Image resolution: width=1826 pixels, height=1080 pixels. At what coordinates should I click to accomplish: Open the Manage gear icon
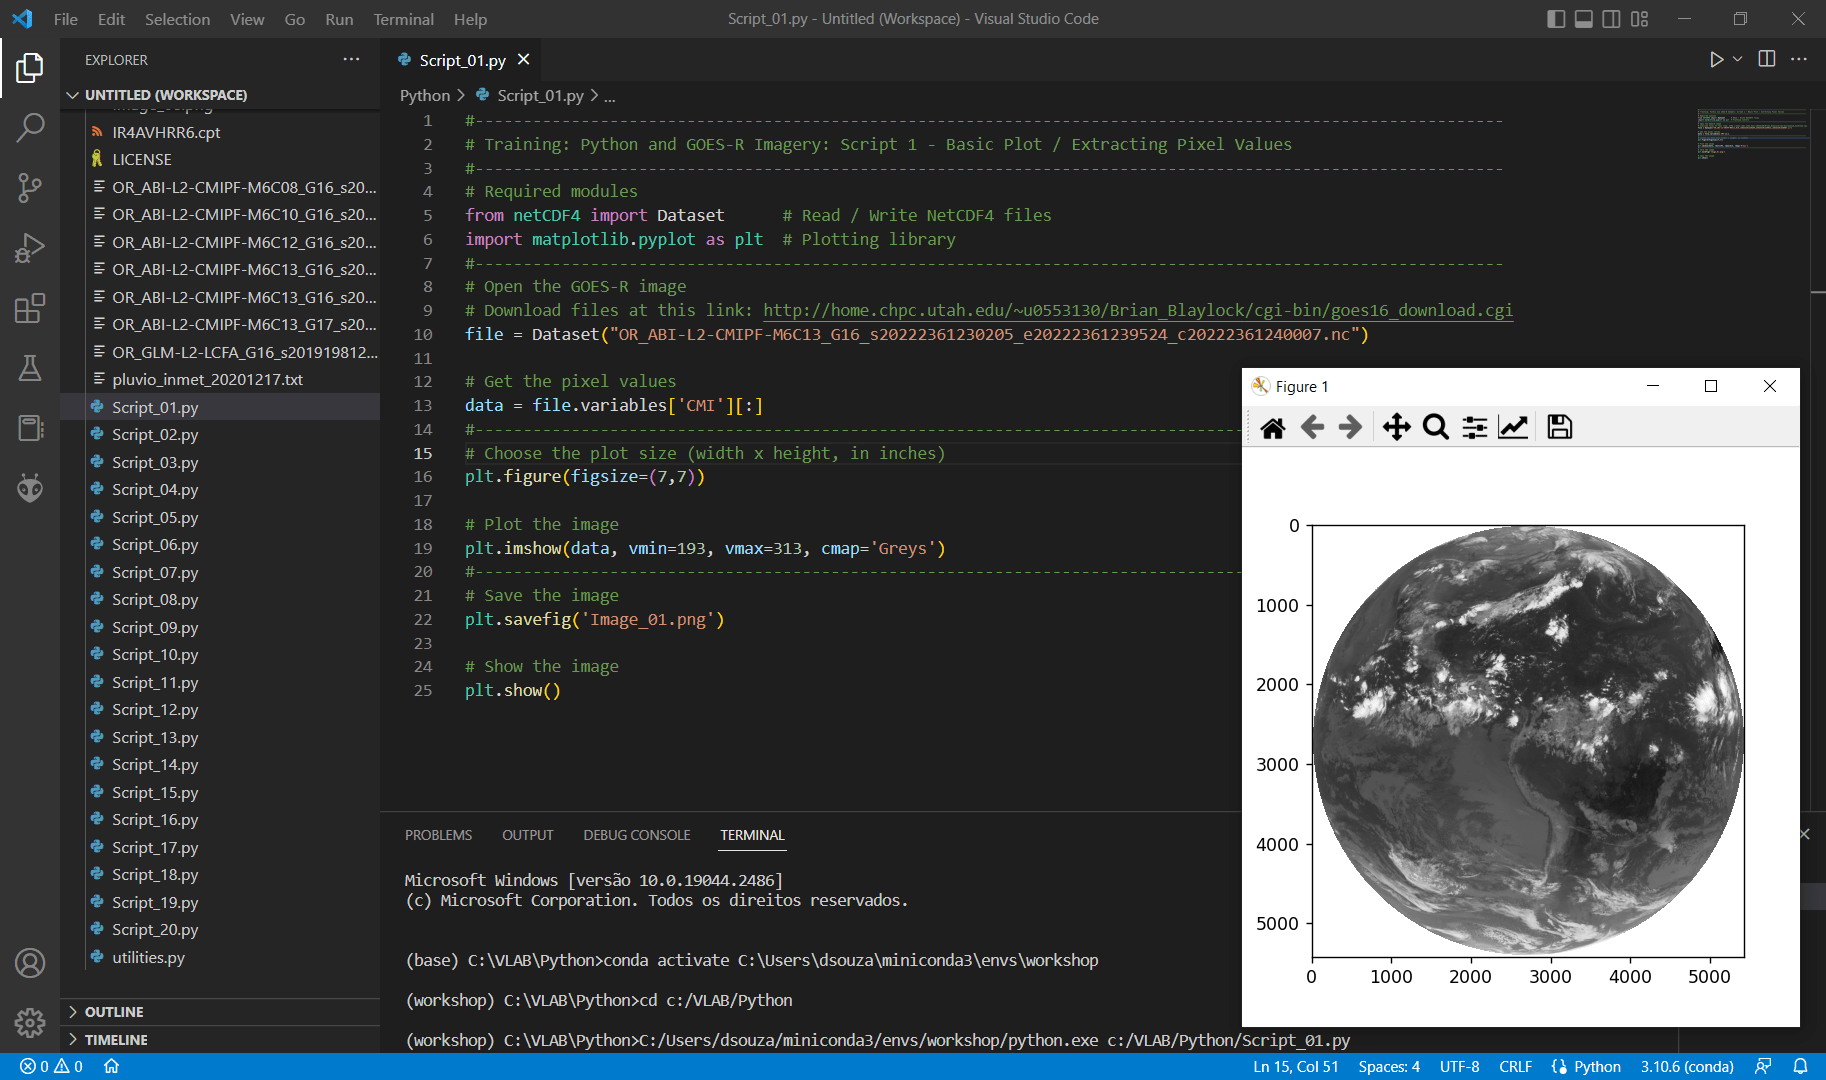[x=30, y=1023]
